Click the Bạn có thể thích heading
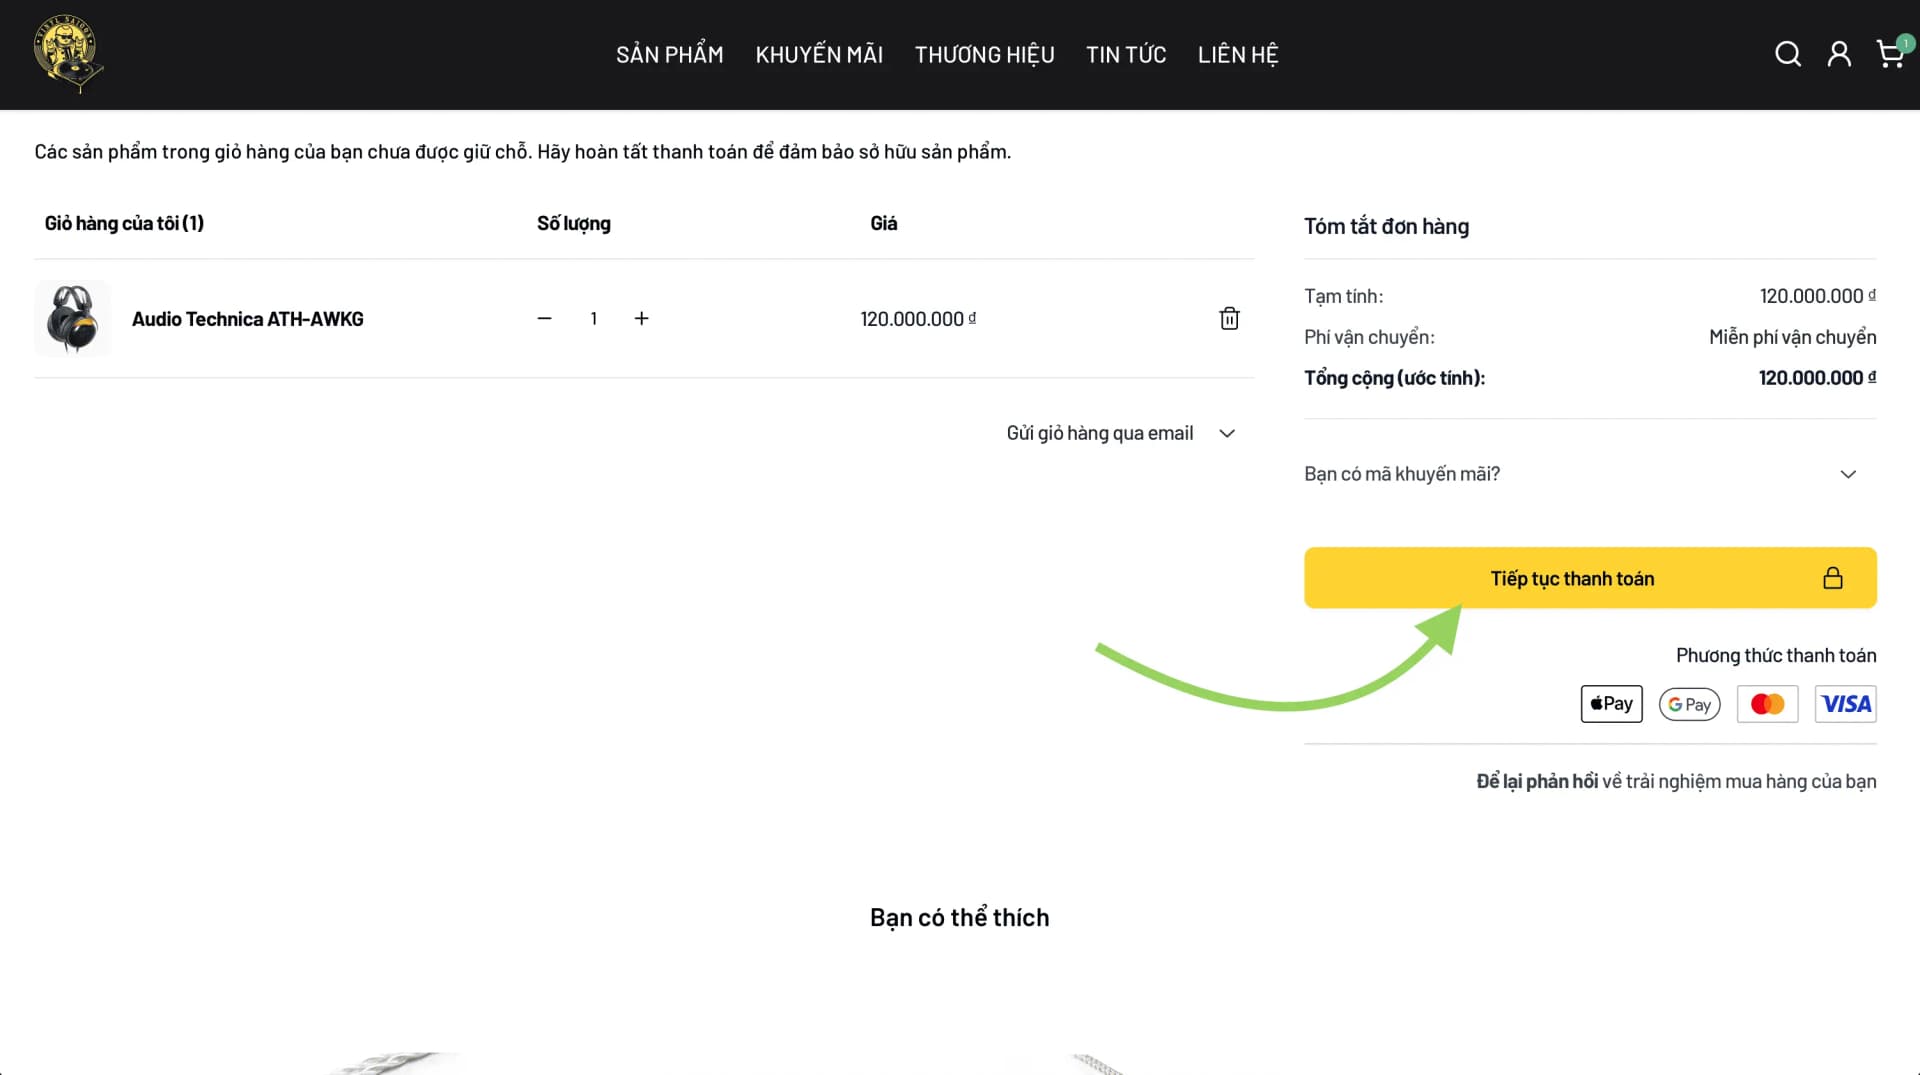 [x=960, y=917]
